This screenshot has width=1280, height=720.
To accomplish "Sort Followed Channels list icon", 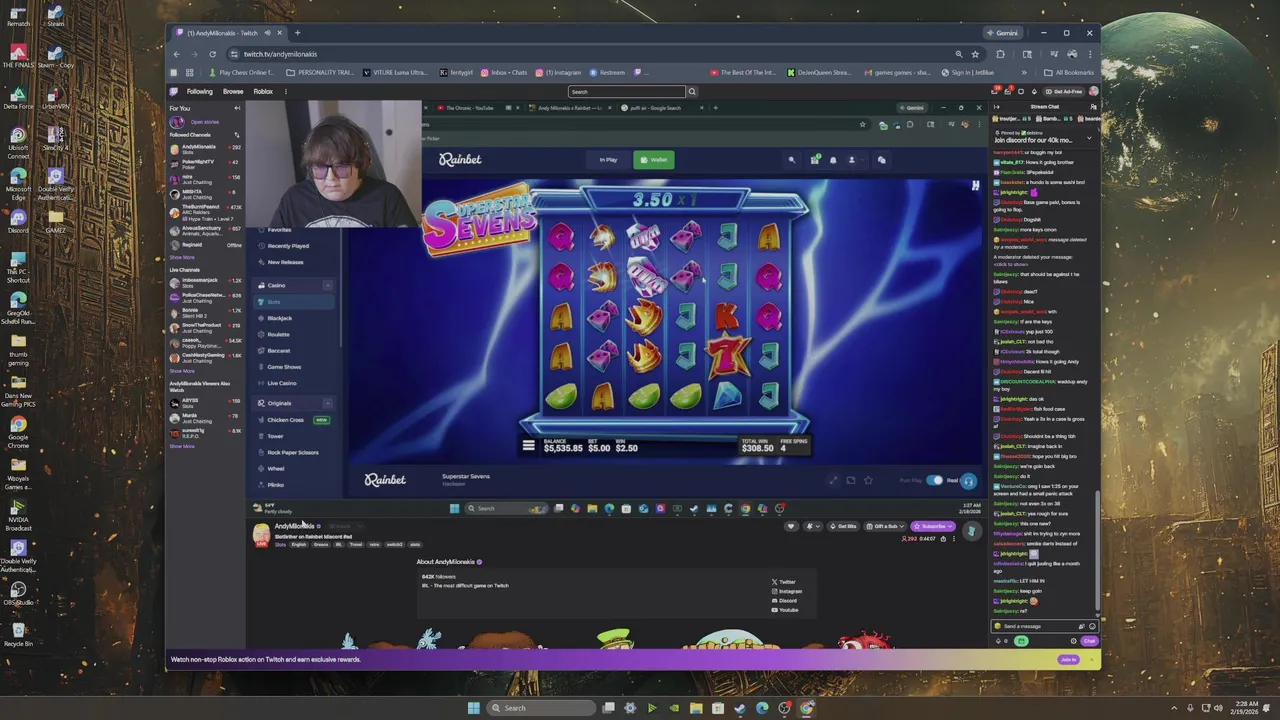I will [x=237, y=135].
